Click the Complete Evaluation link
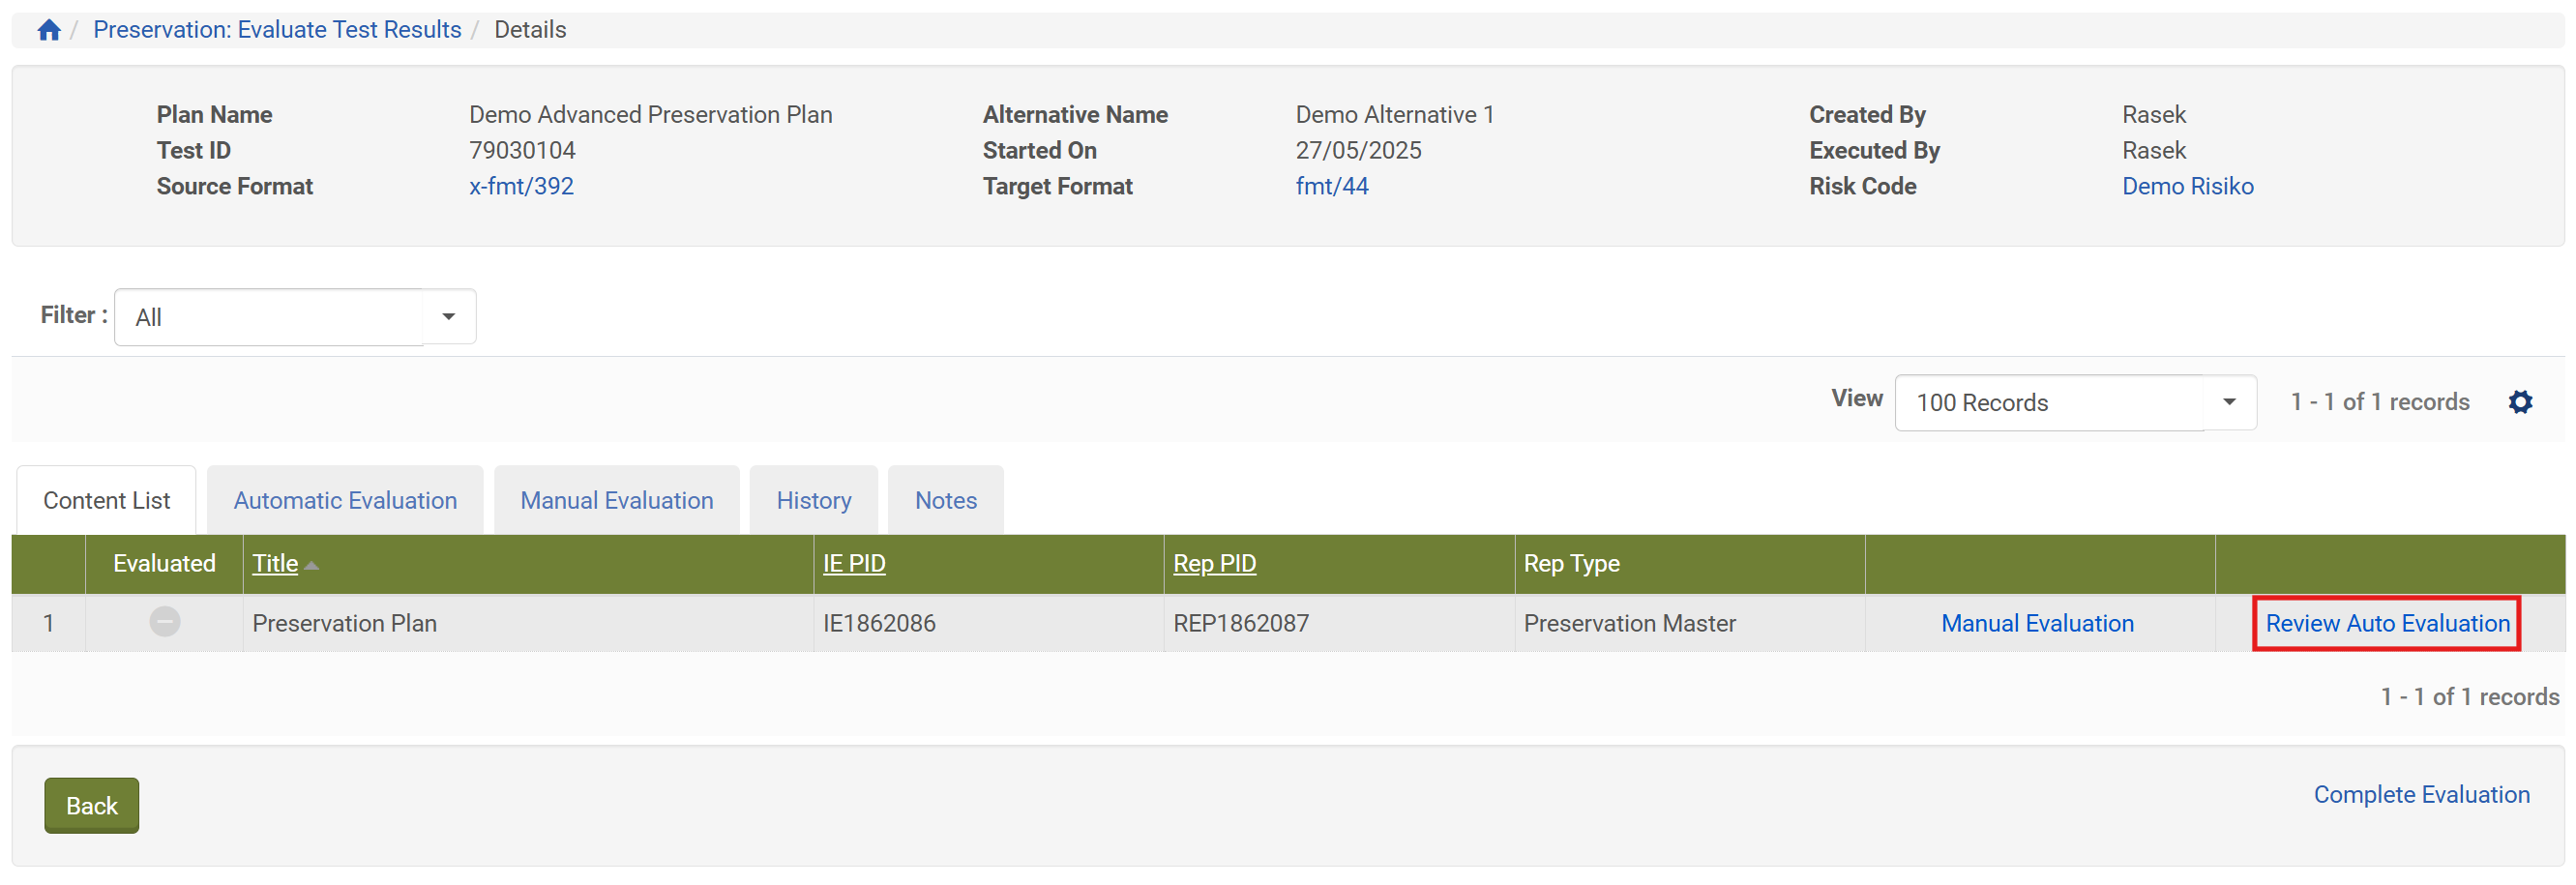The width and height of the screenshot is (2576, 885). click(x=2421, y=794)
